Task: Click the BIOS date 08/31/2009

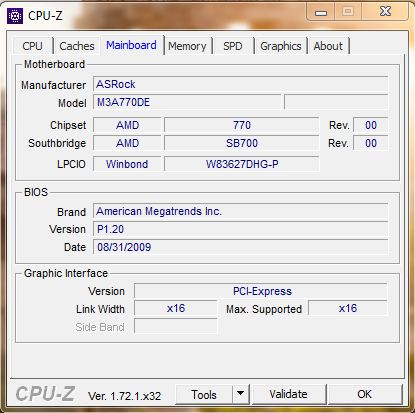Action: click(241, 247)
